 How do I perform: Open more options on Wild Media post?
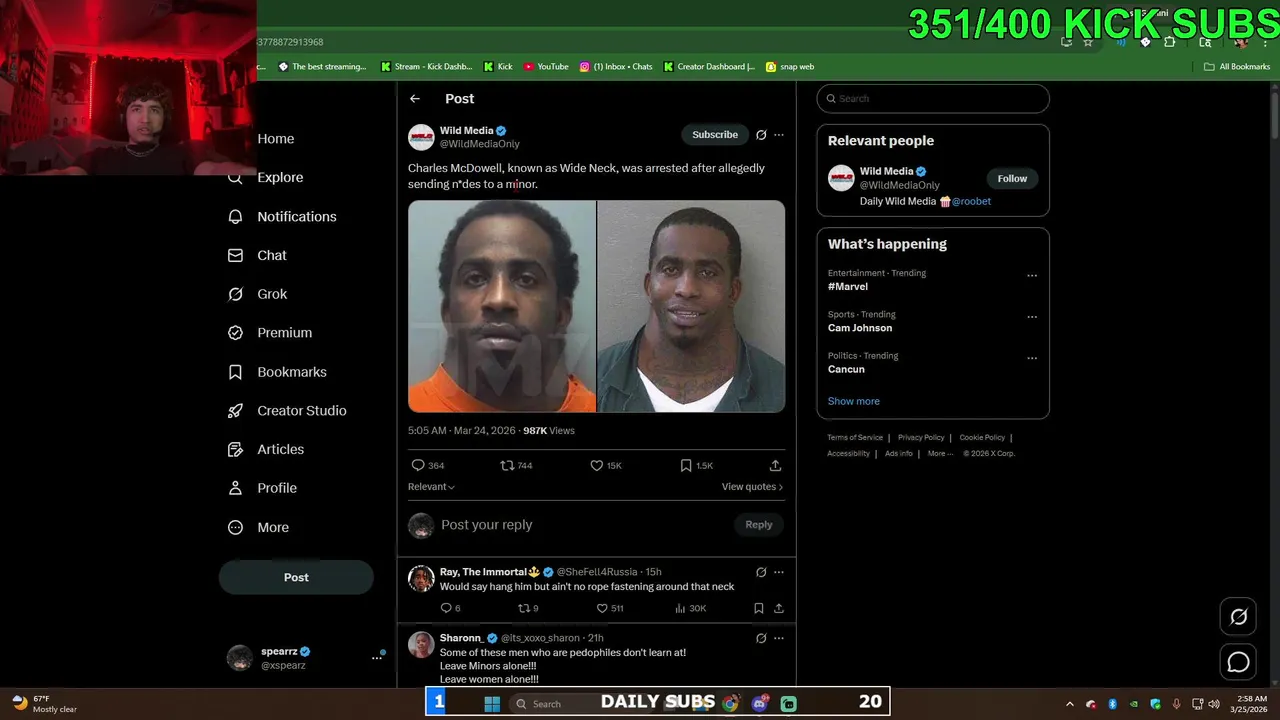pos(779,135)
